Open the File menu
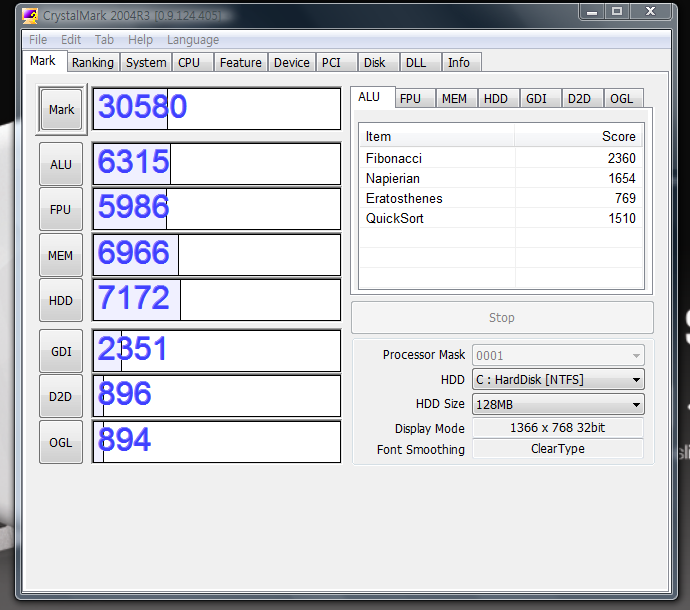 point(38,40)
